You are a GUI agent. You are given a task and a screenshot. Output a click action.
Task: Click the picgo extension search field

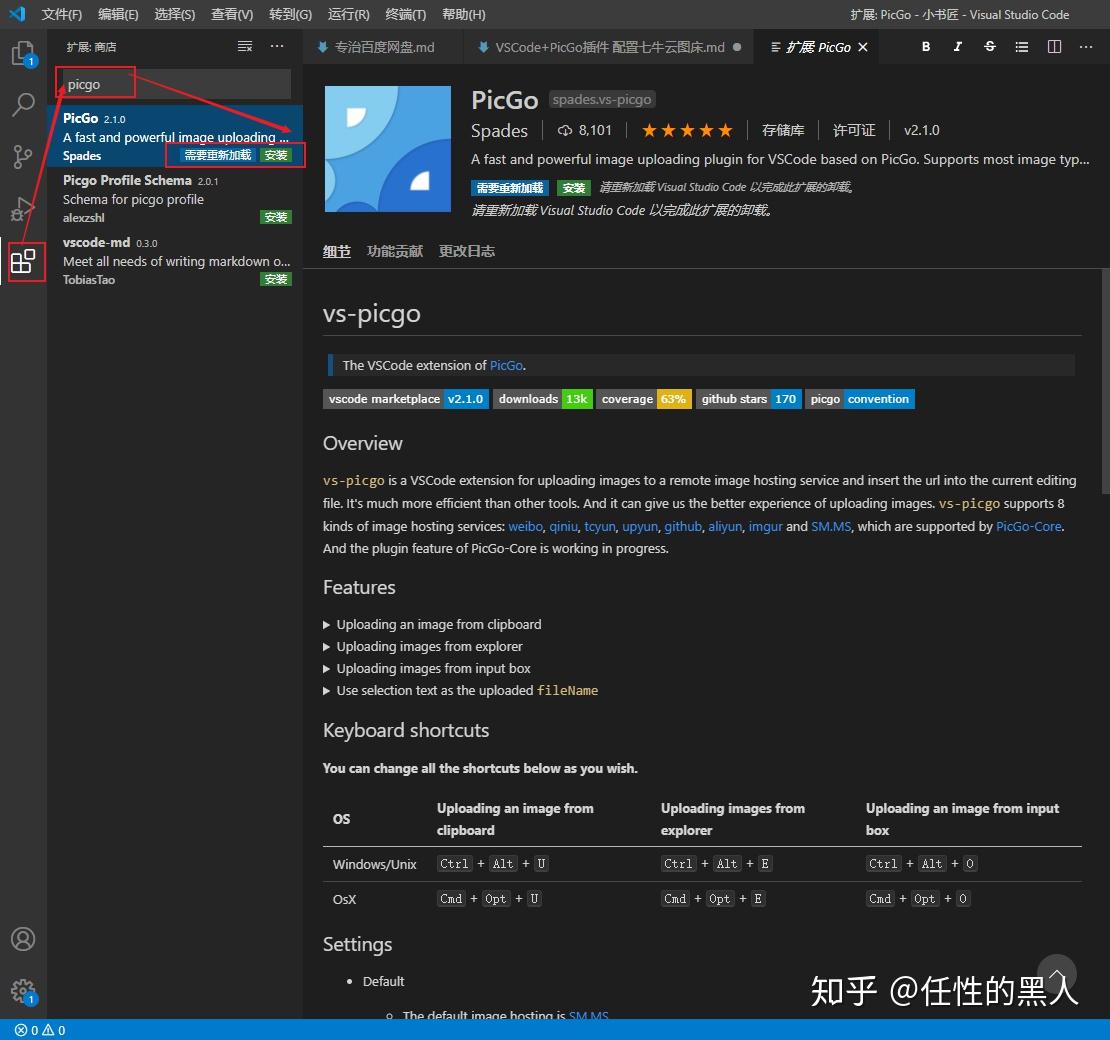click(x=174, y=84)
